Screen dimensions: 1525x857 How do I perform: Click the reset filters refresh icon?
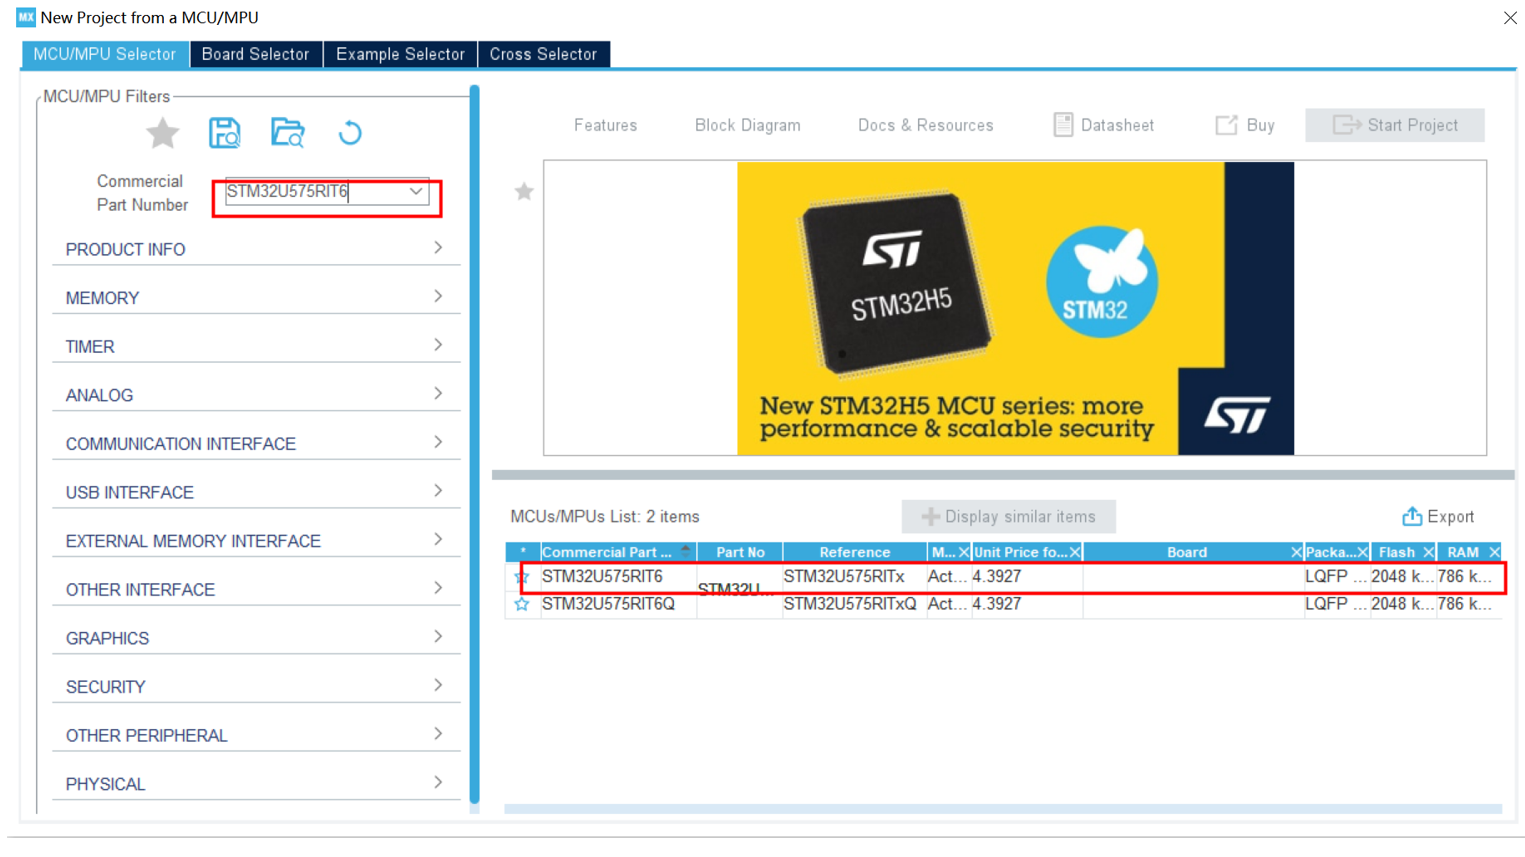tap(350, 133)
